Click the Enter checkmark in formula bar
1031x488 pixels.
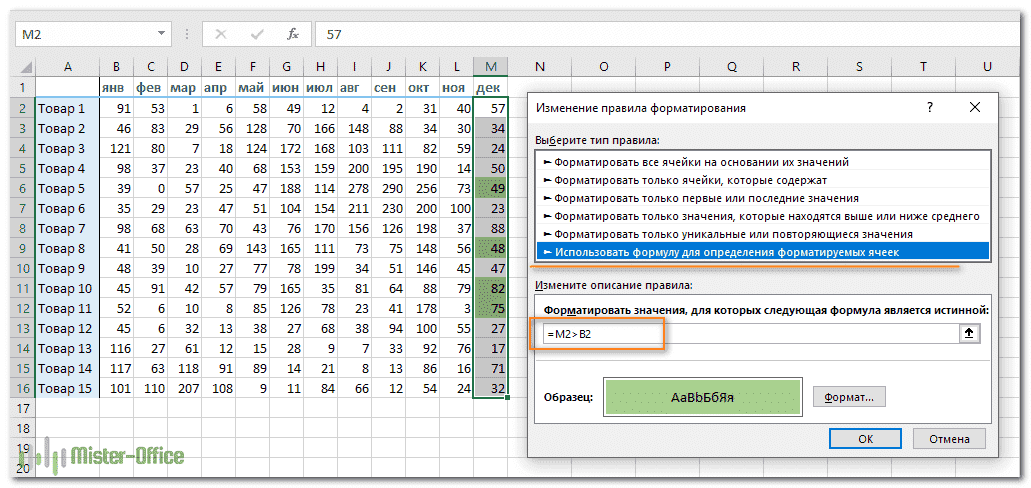click(257, 34)
